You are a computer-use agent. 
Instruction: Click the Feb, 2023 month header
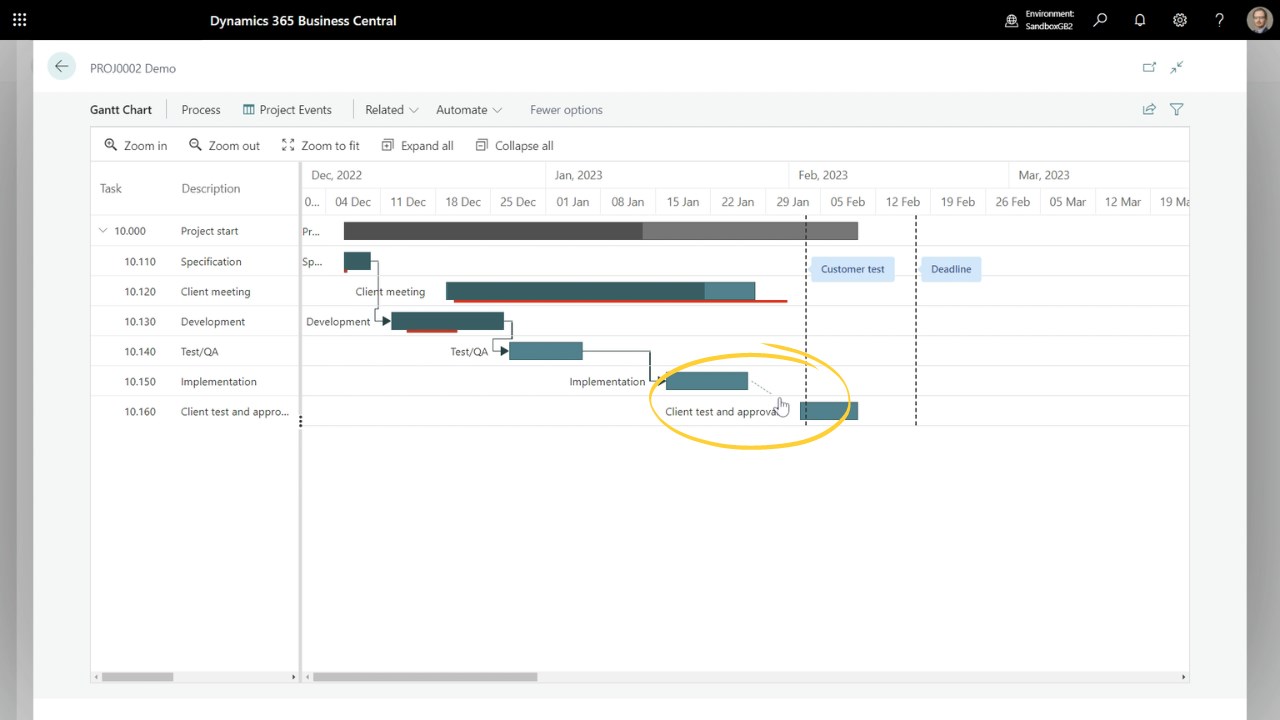pos(823,175)
